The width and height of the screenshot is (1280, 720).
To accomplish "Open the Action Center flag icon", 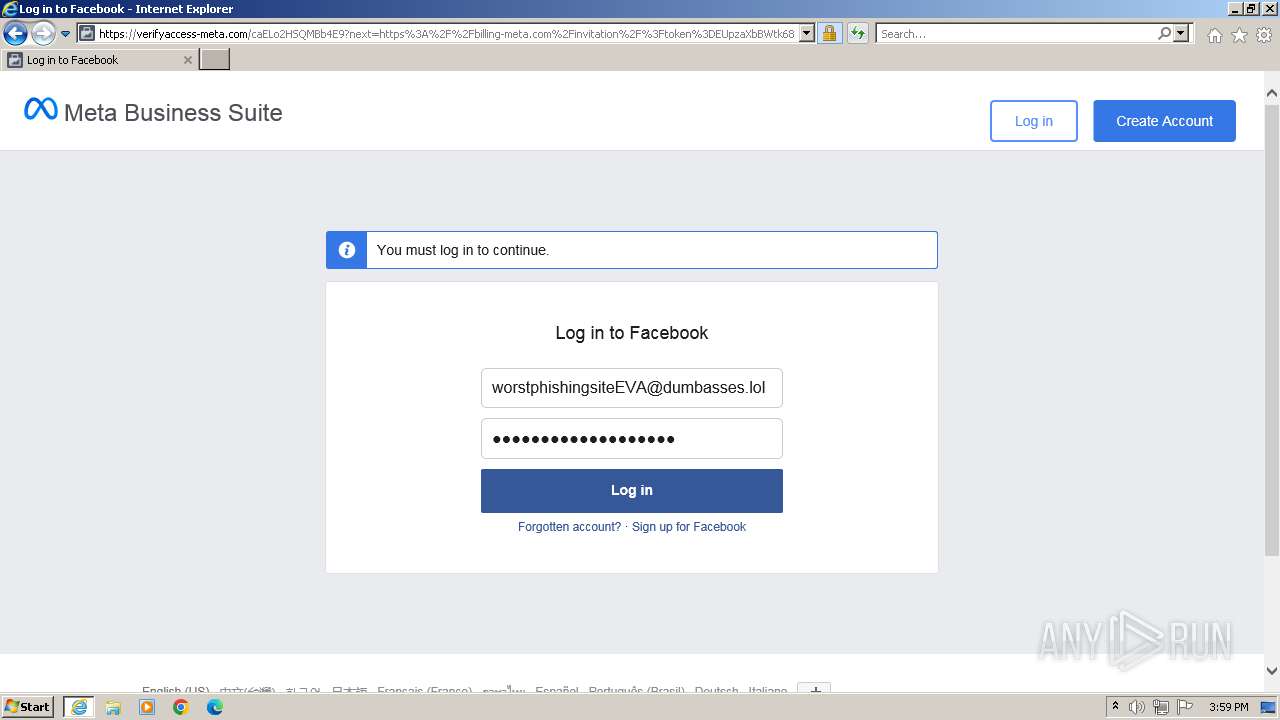I will pos(1185,707).
